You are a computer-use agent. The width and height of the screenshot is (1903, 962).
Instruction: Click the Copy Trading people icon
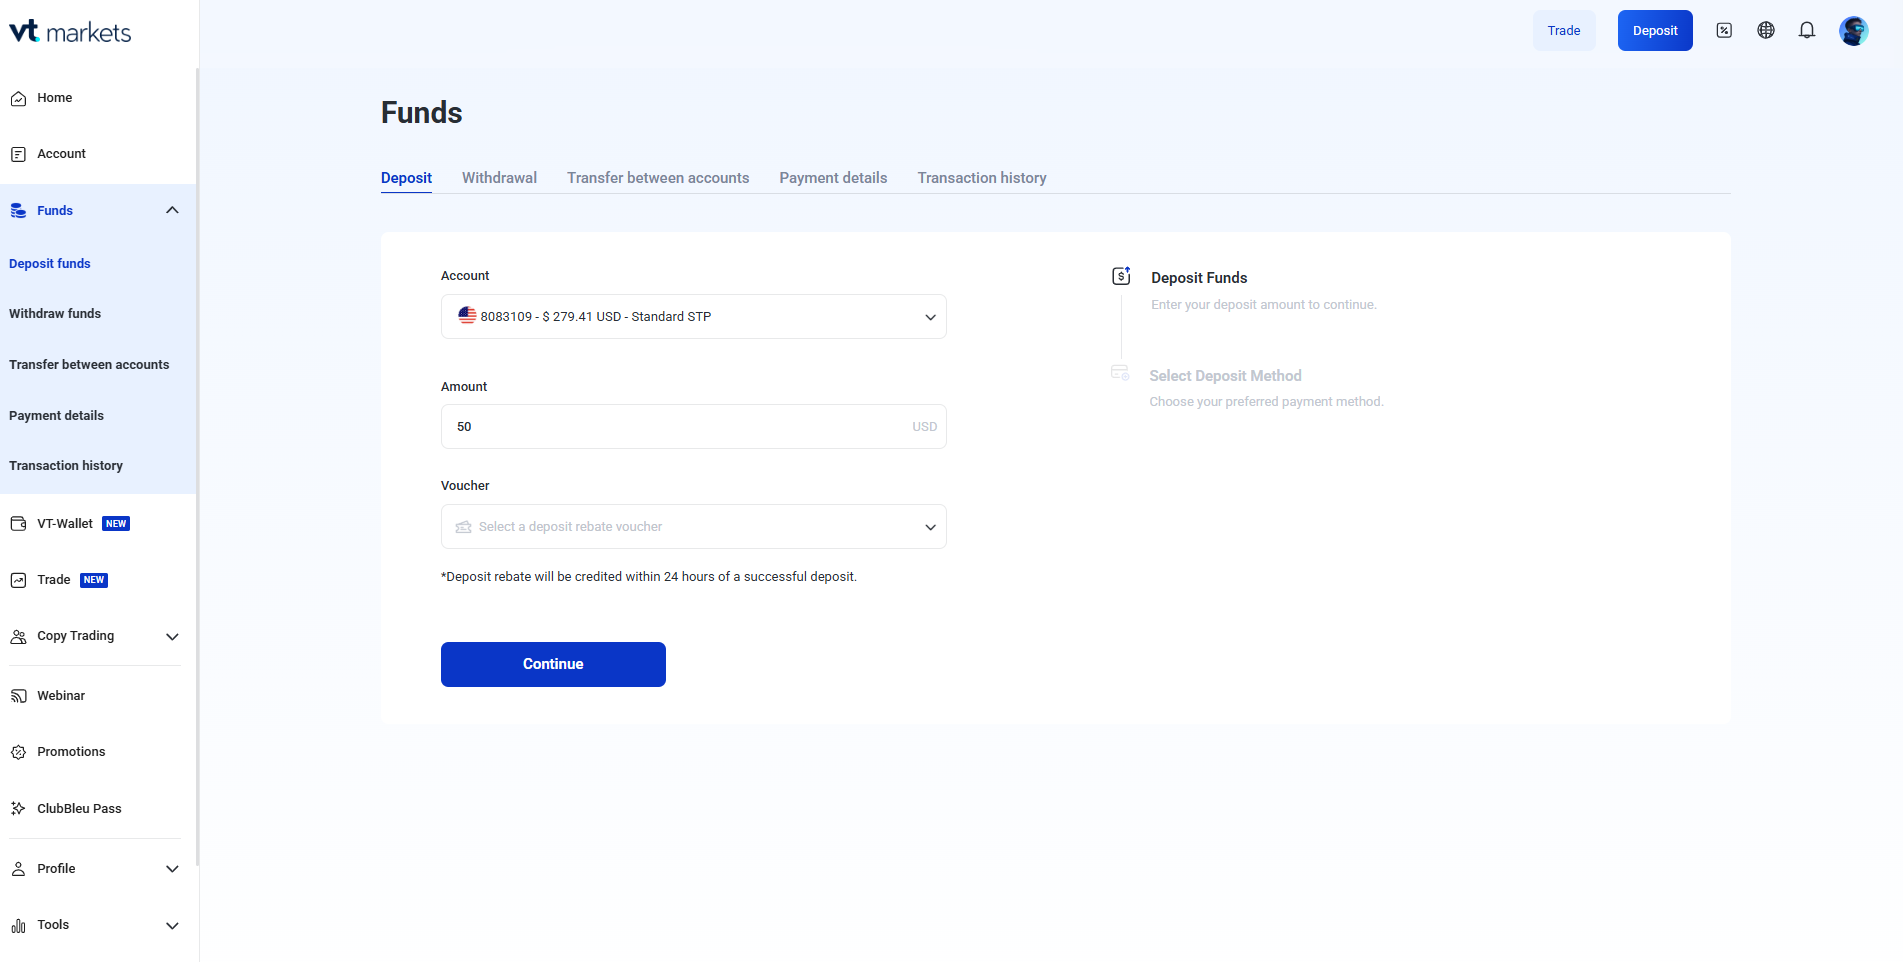coord(18,636)
